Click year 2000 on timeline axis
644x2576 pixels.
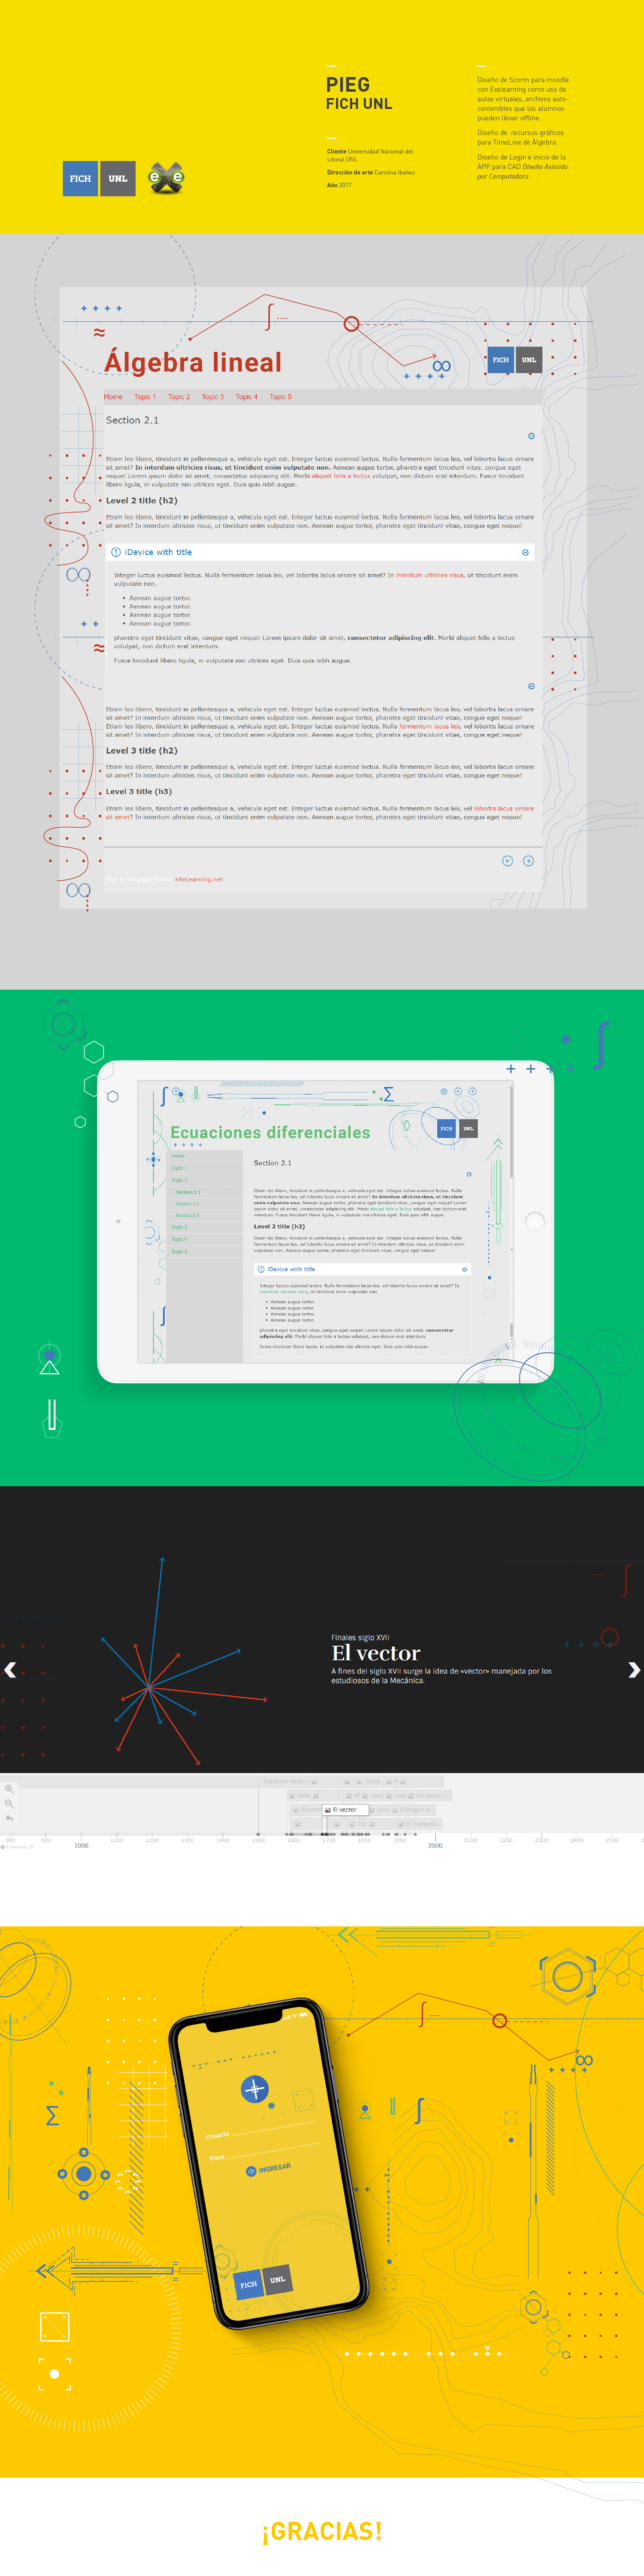tap(435, 1846)
